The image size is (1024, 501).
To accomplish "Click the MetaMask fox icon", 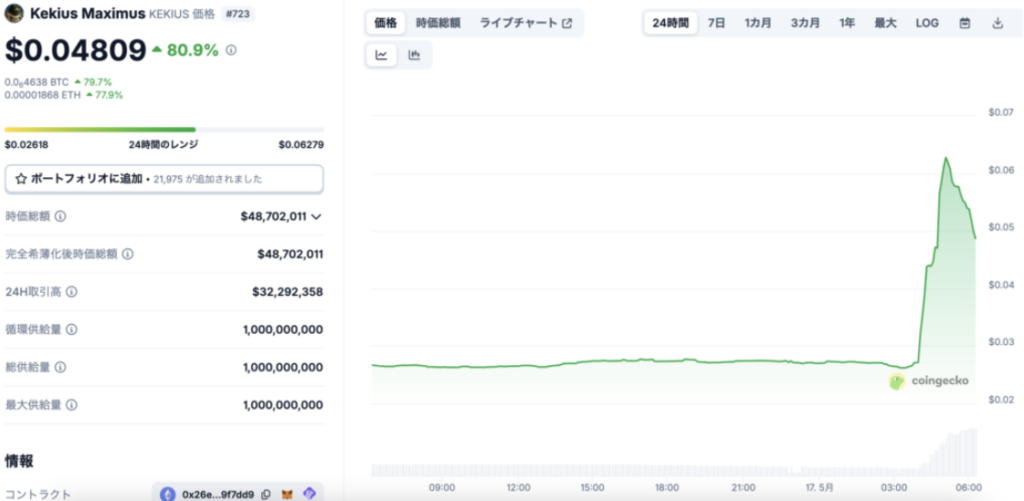I will [287, 494].
